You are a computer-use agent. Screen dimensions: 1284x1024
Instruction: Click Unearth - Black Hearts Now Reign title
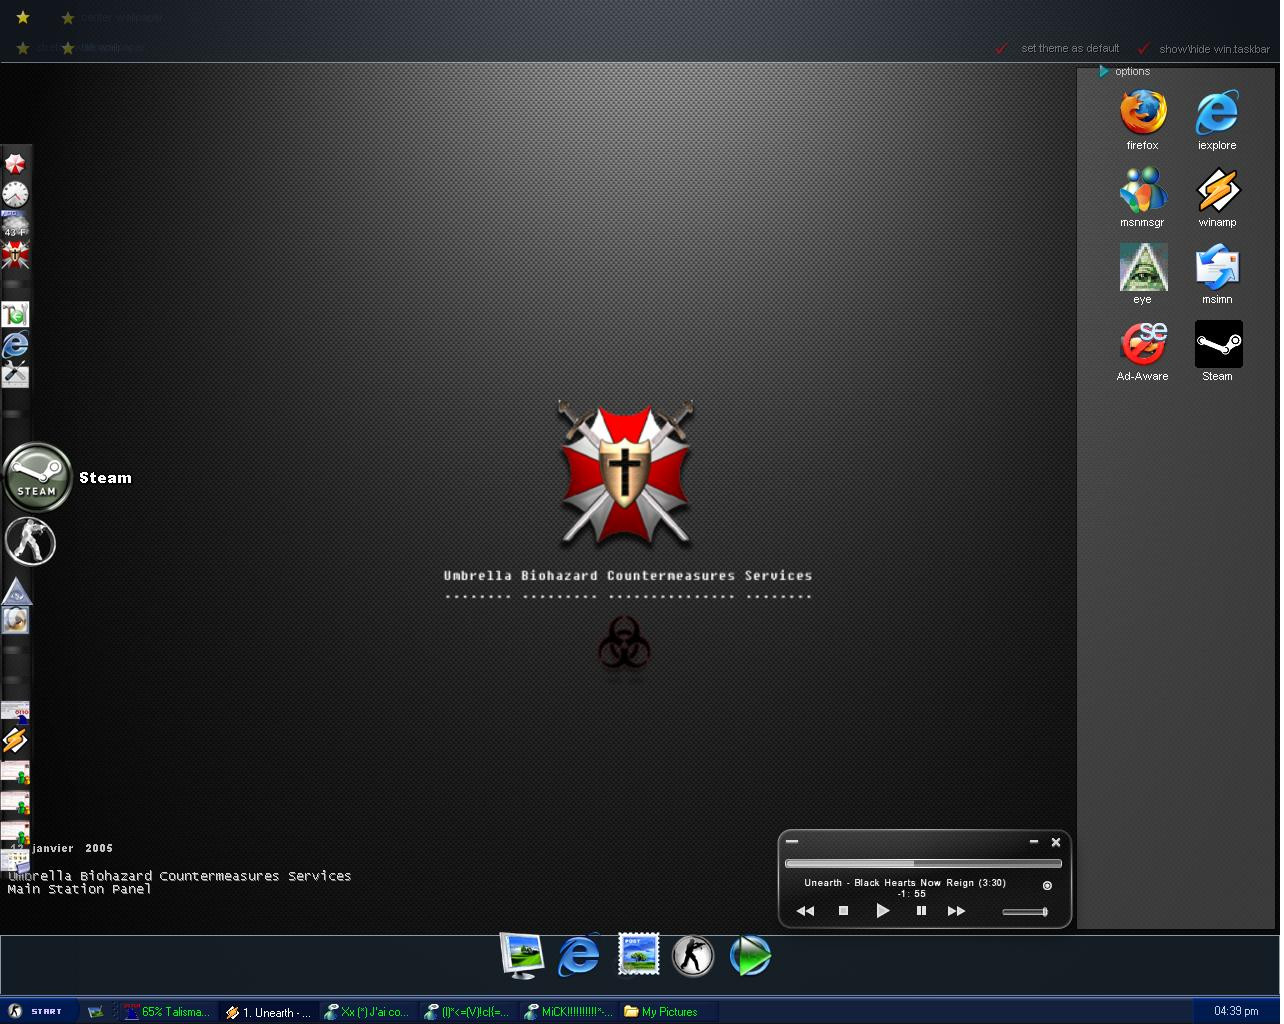(905, 882)
